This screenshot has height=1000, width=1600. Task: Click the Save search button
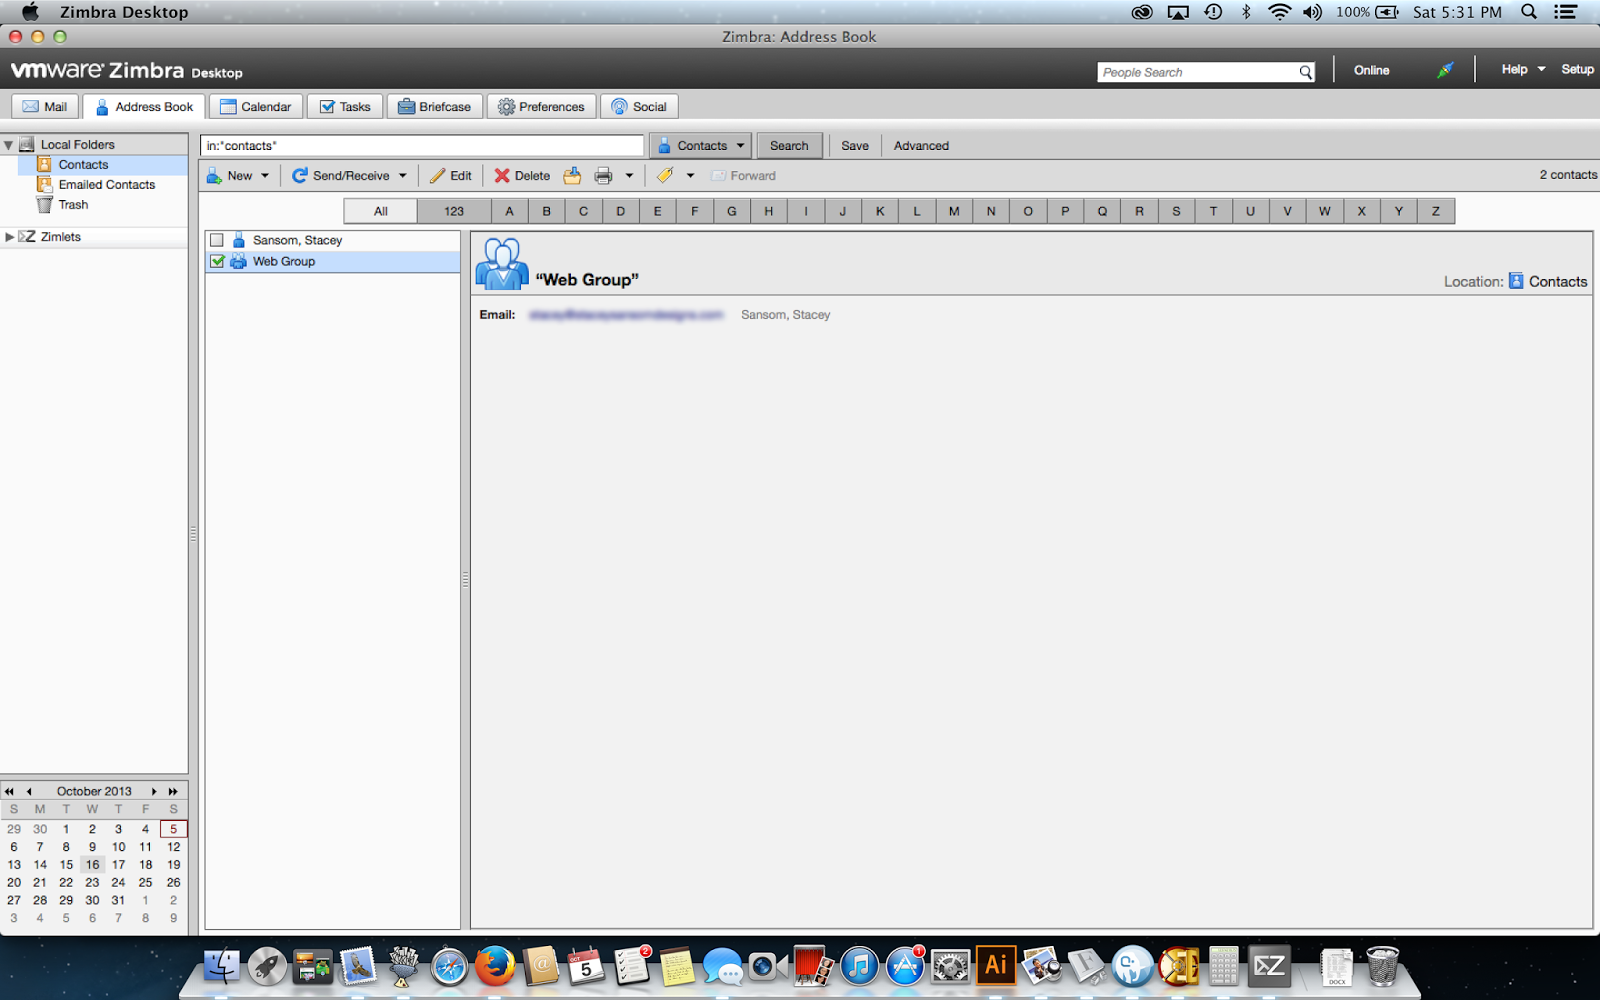point(855,146)
